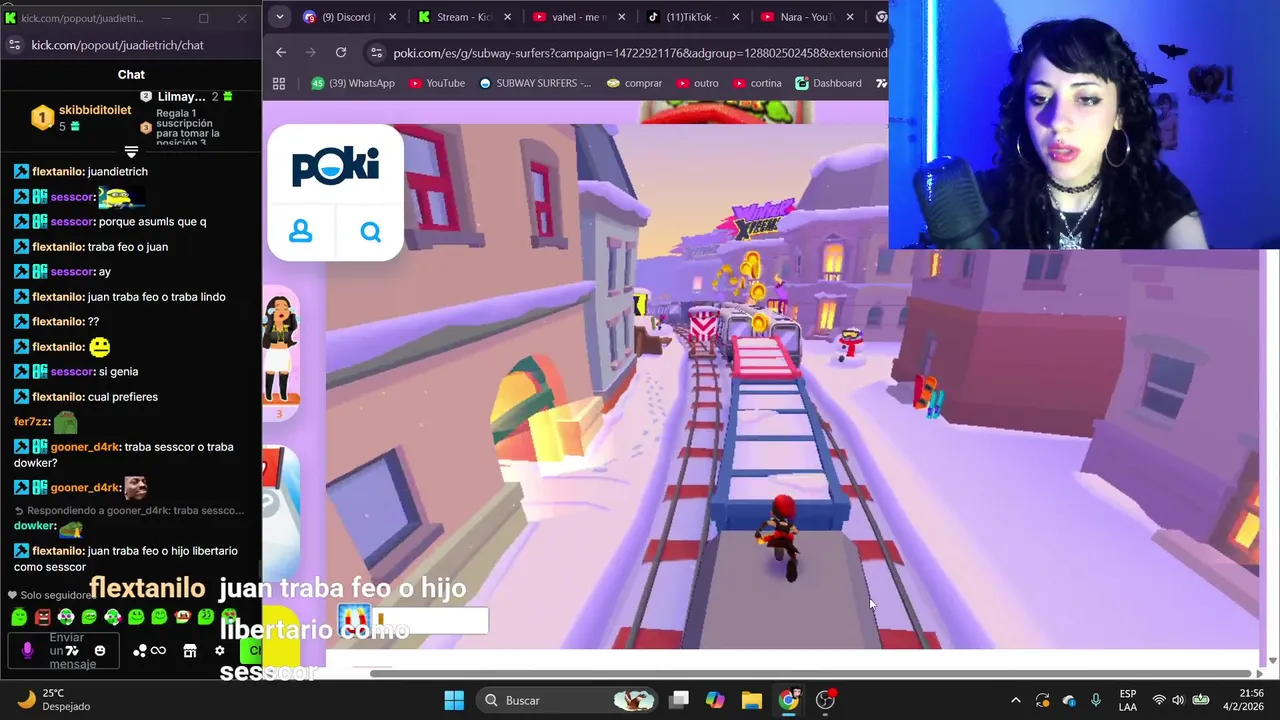
Task: Click the Kick popout chat address bar
Action: [117, 45]
